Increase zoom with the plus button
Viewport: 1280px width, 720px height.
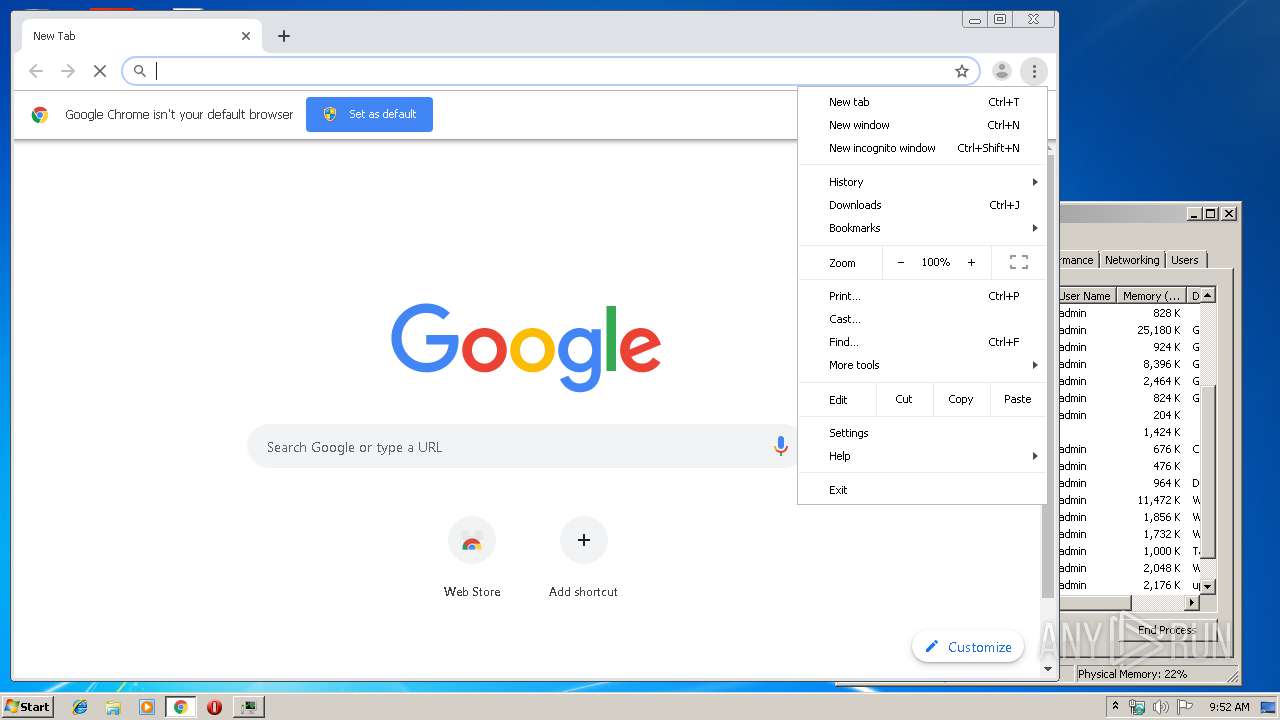(971, 262)
